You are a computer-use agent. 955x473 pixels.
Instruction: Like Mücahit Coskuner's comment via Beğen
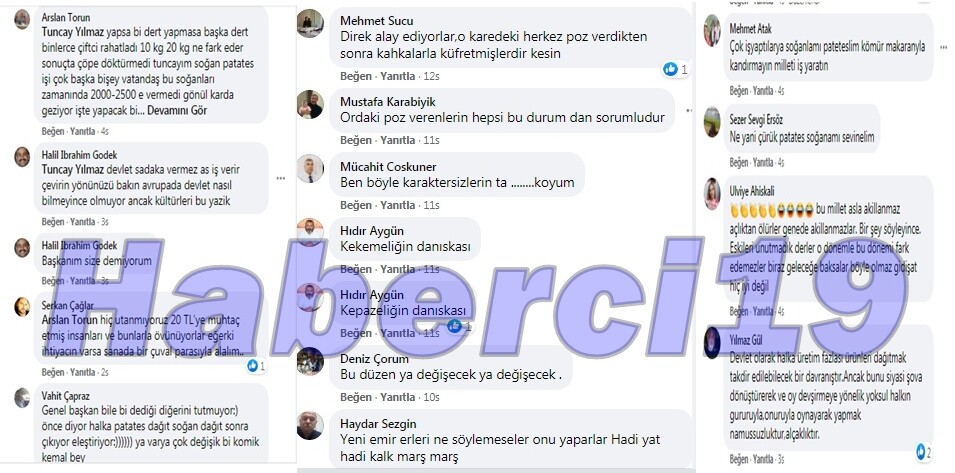click(356, 205)
